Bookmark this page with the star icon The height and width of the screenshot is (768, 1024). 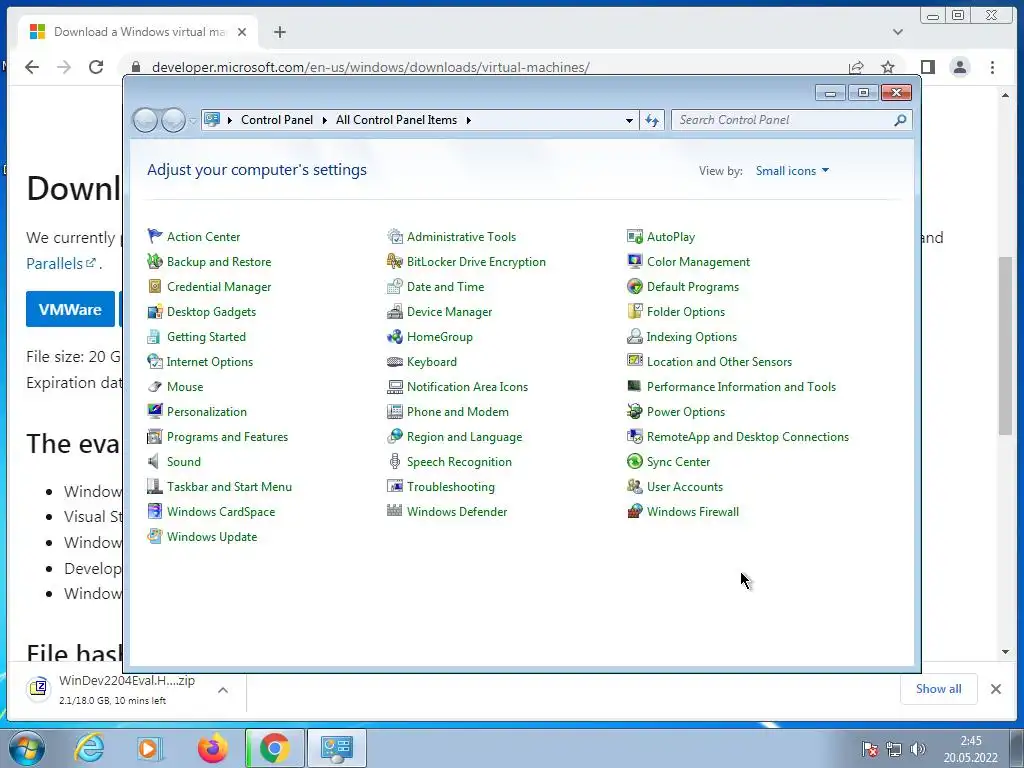point(888,67)
